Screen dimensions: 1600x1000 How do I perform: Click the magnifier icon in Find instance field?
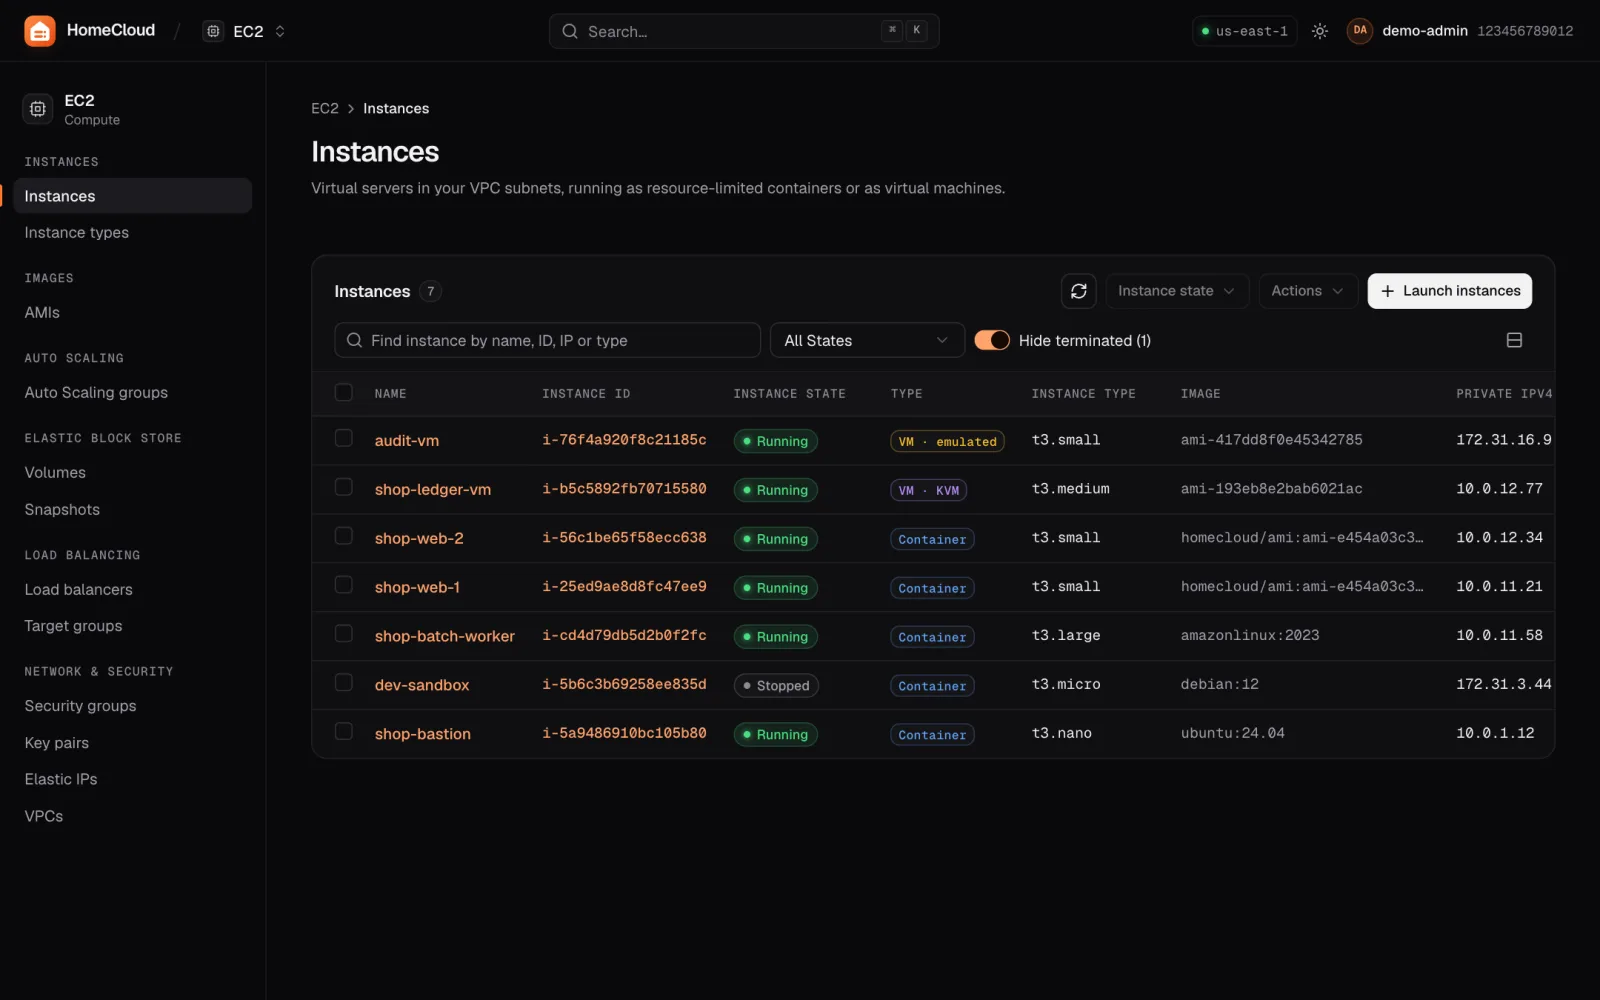click(354, 340)
